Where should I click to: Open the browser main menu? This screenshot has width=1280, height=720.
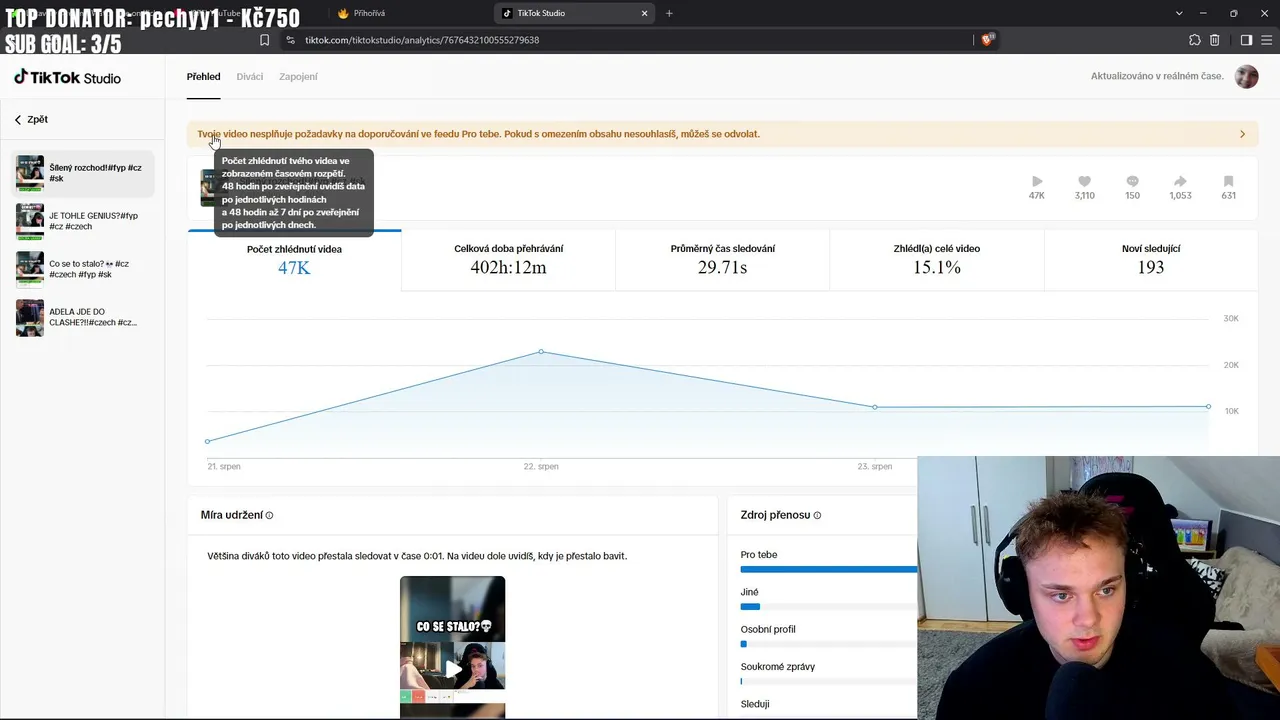[x=1265, y=40]
